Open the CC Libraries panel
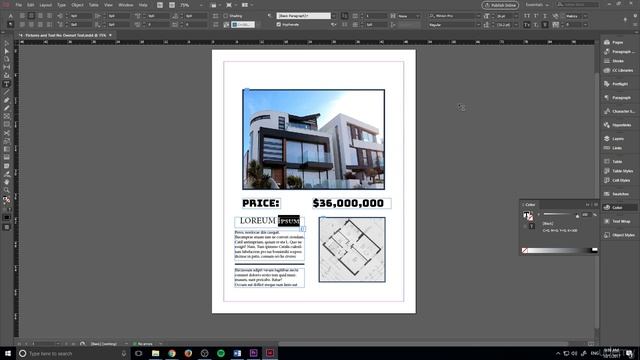The image size is (640, 360). coord(618,70)
